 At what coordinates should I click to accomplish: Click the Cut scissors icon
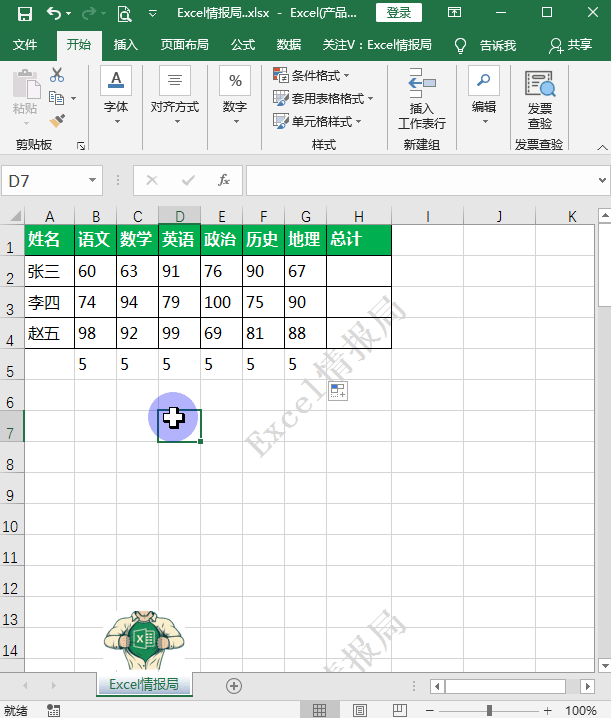point(57,75)
